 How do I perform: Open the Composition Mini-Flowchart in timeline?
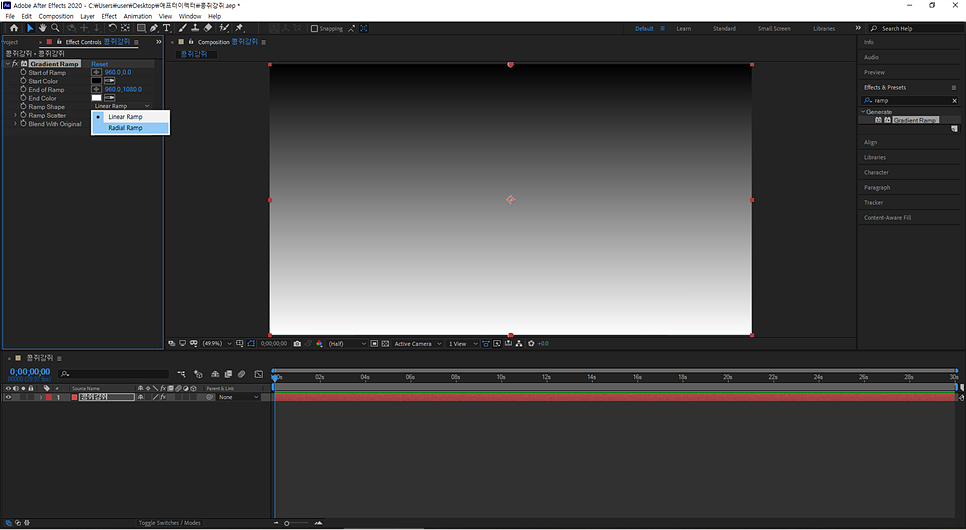(x=181, y=374)
